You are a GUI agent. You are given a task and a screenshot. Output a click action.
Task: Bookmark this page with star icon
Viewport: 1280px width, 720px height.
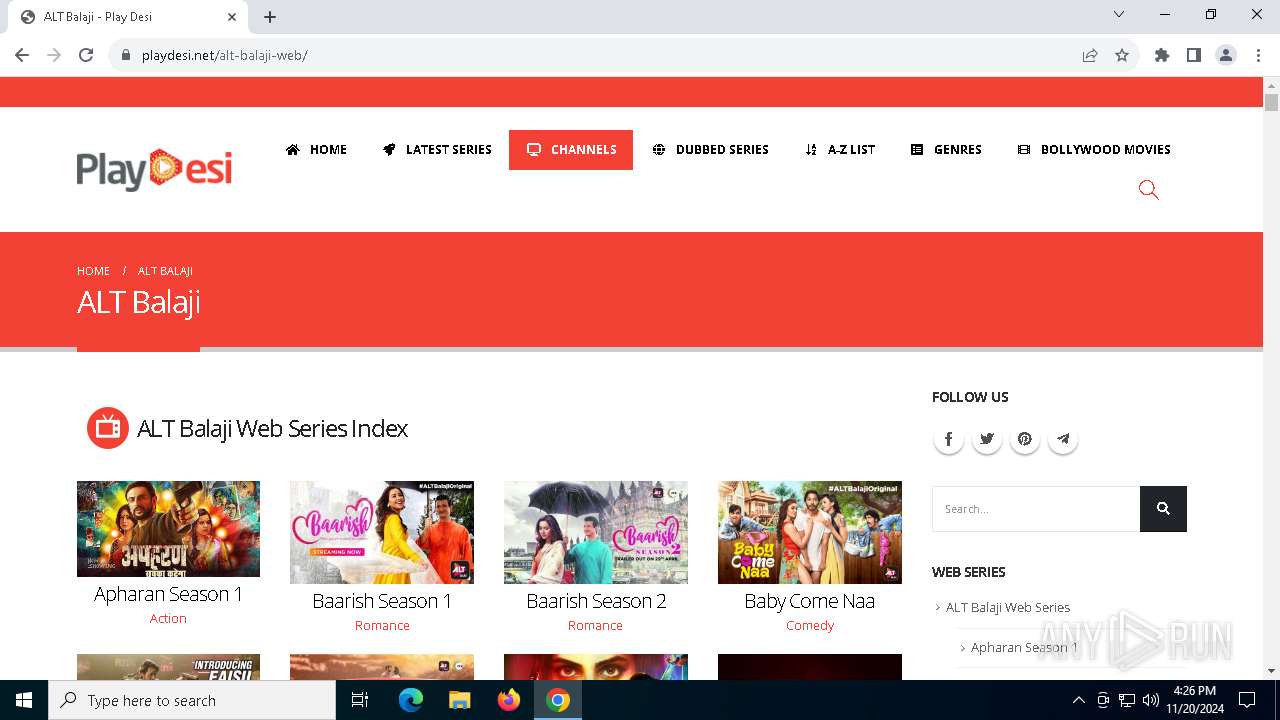point(1122,55)
